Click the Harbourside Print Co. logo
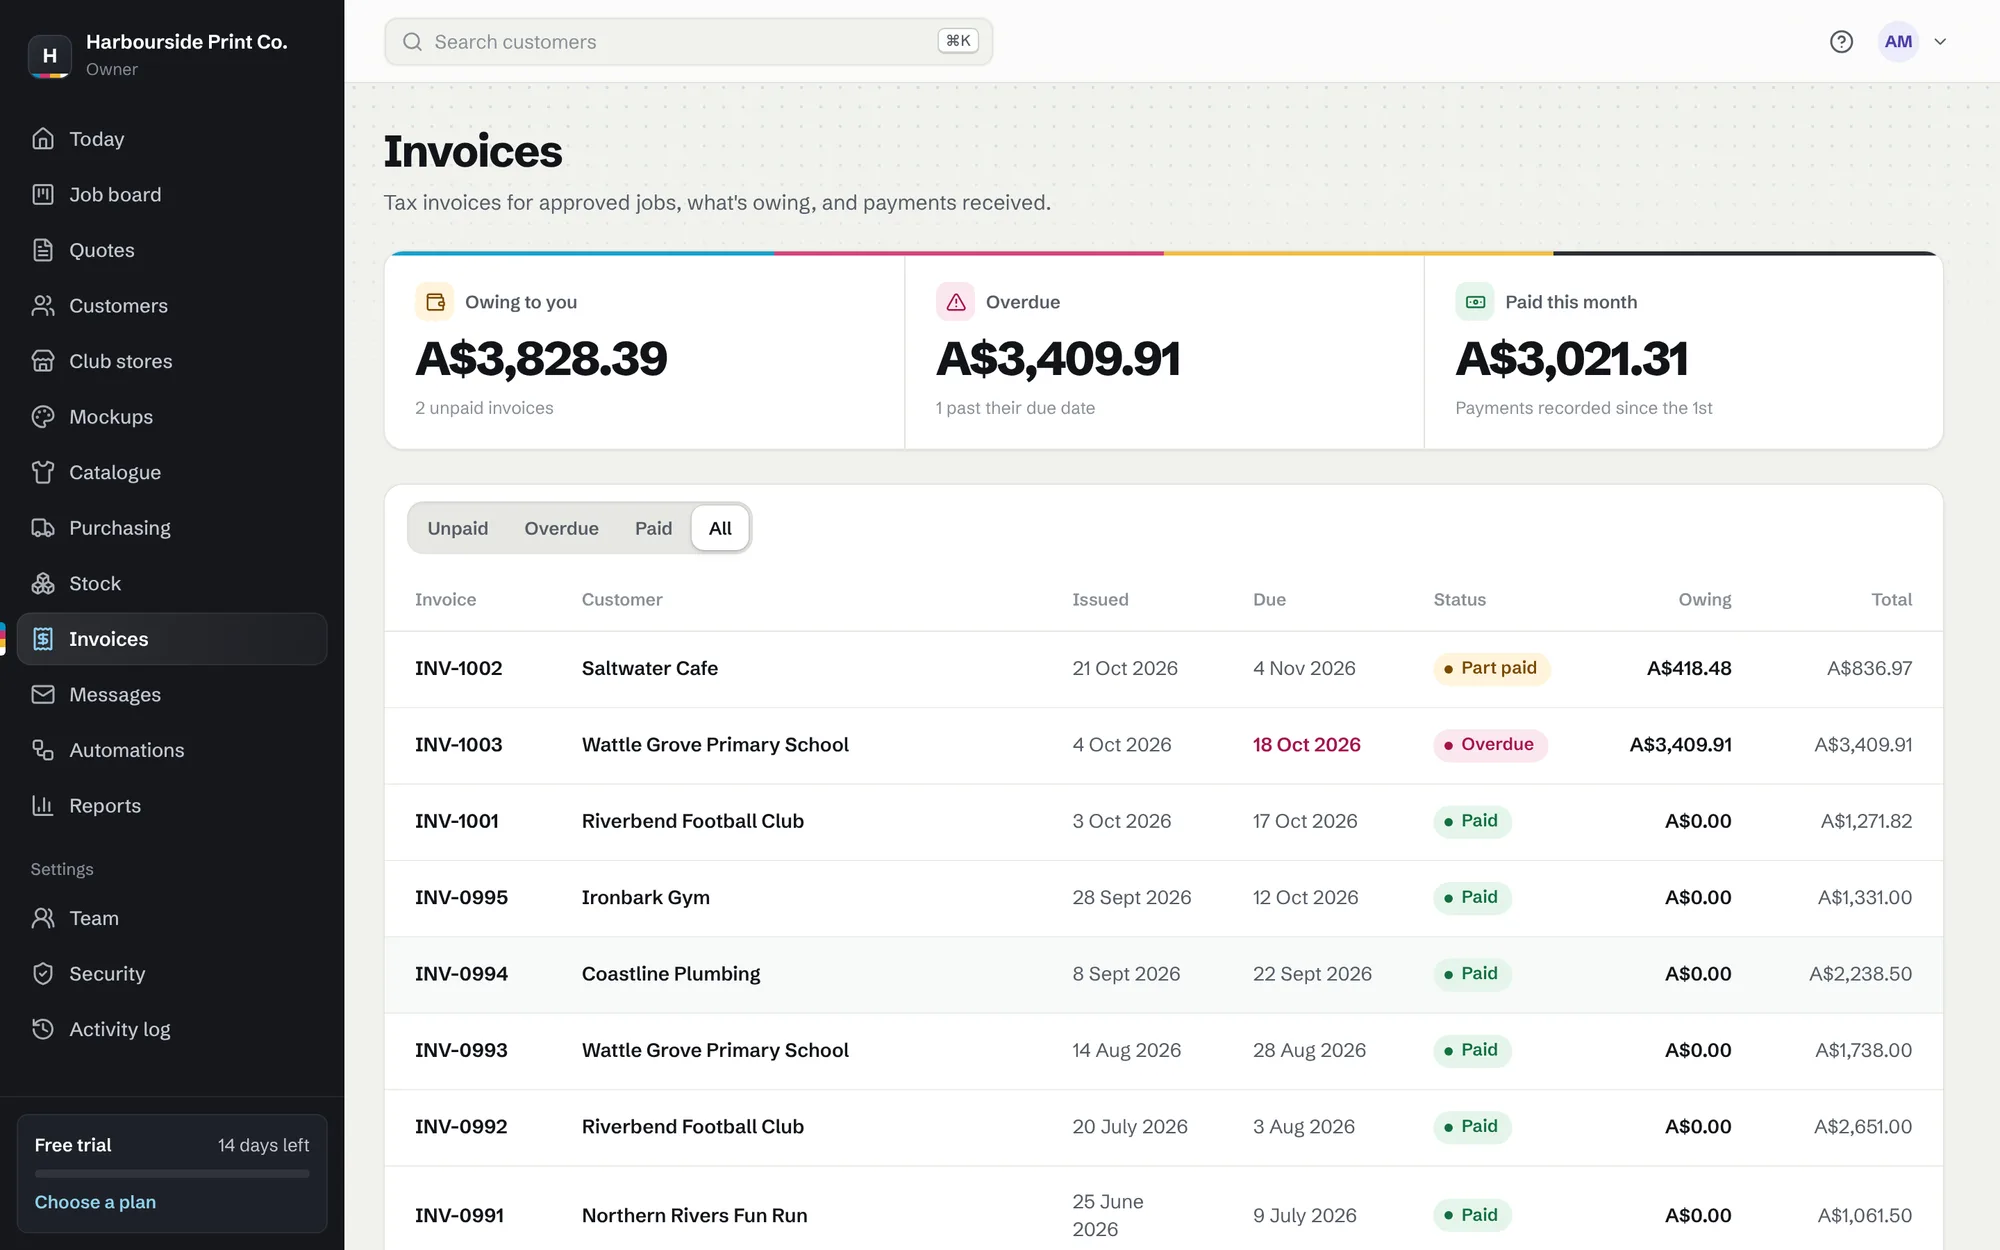Viewport: 2000px width, 1250px height. click(49, 56)
